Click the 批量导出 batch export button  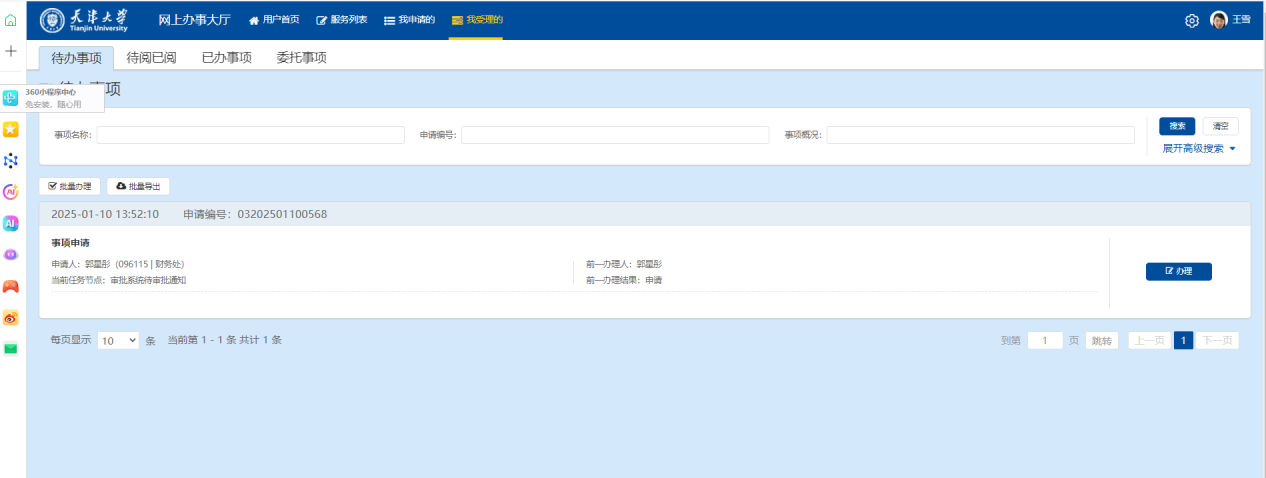click(138, 186)
